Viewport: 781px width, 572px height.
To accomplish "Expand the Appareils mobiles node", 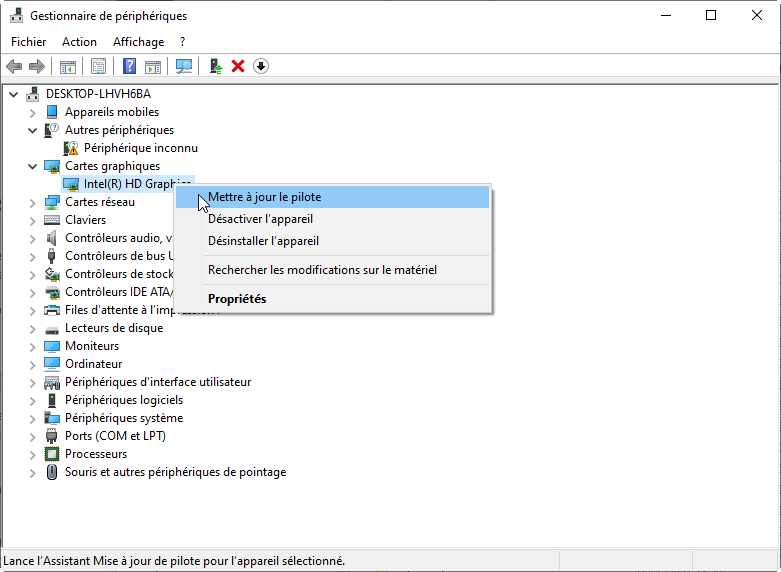I will tap(32, 113).
